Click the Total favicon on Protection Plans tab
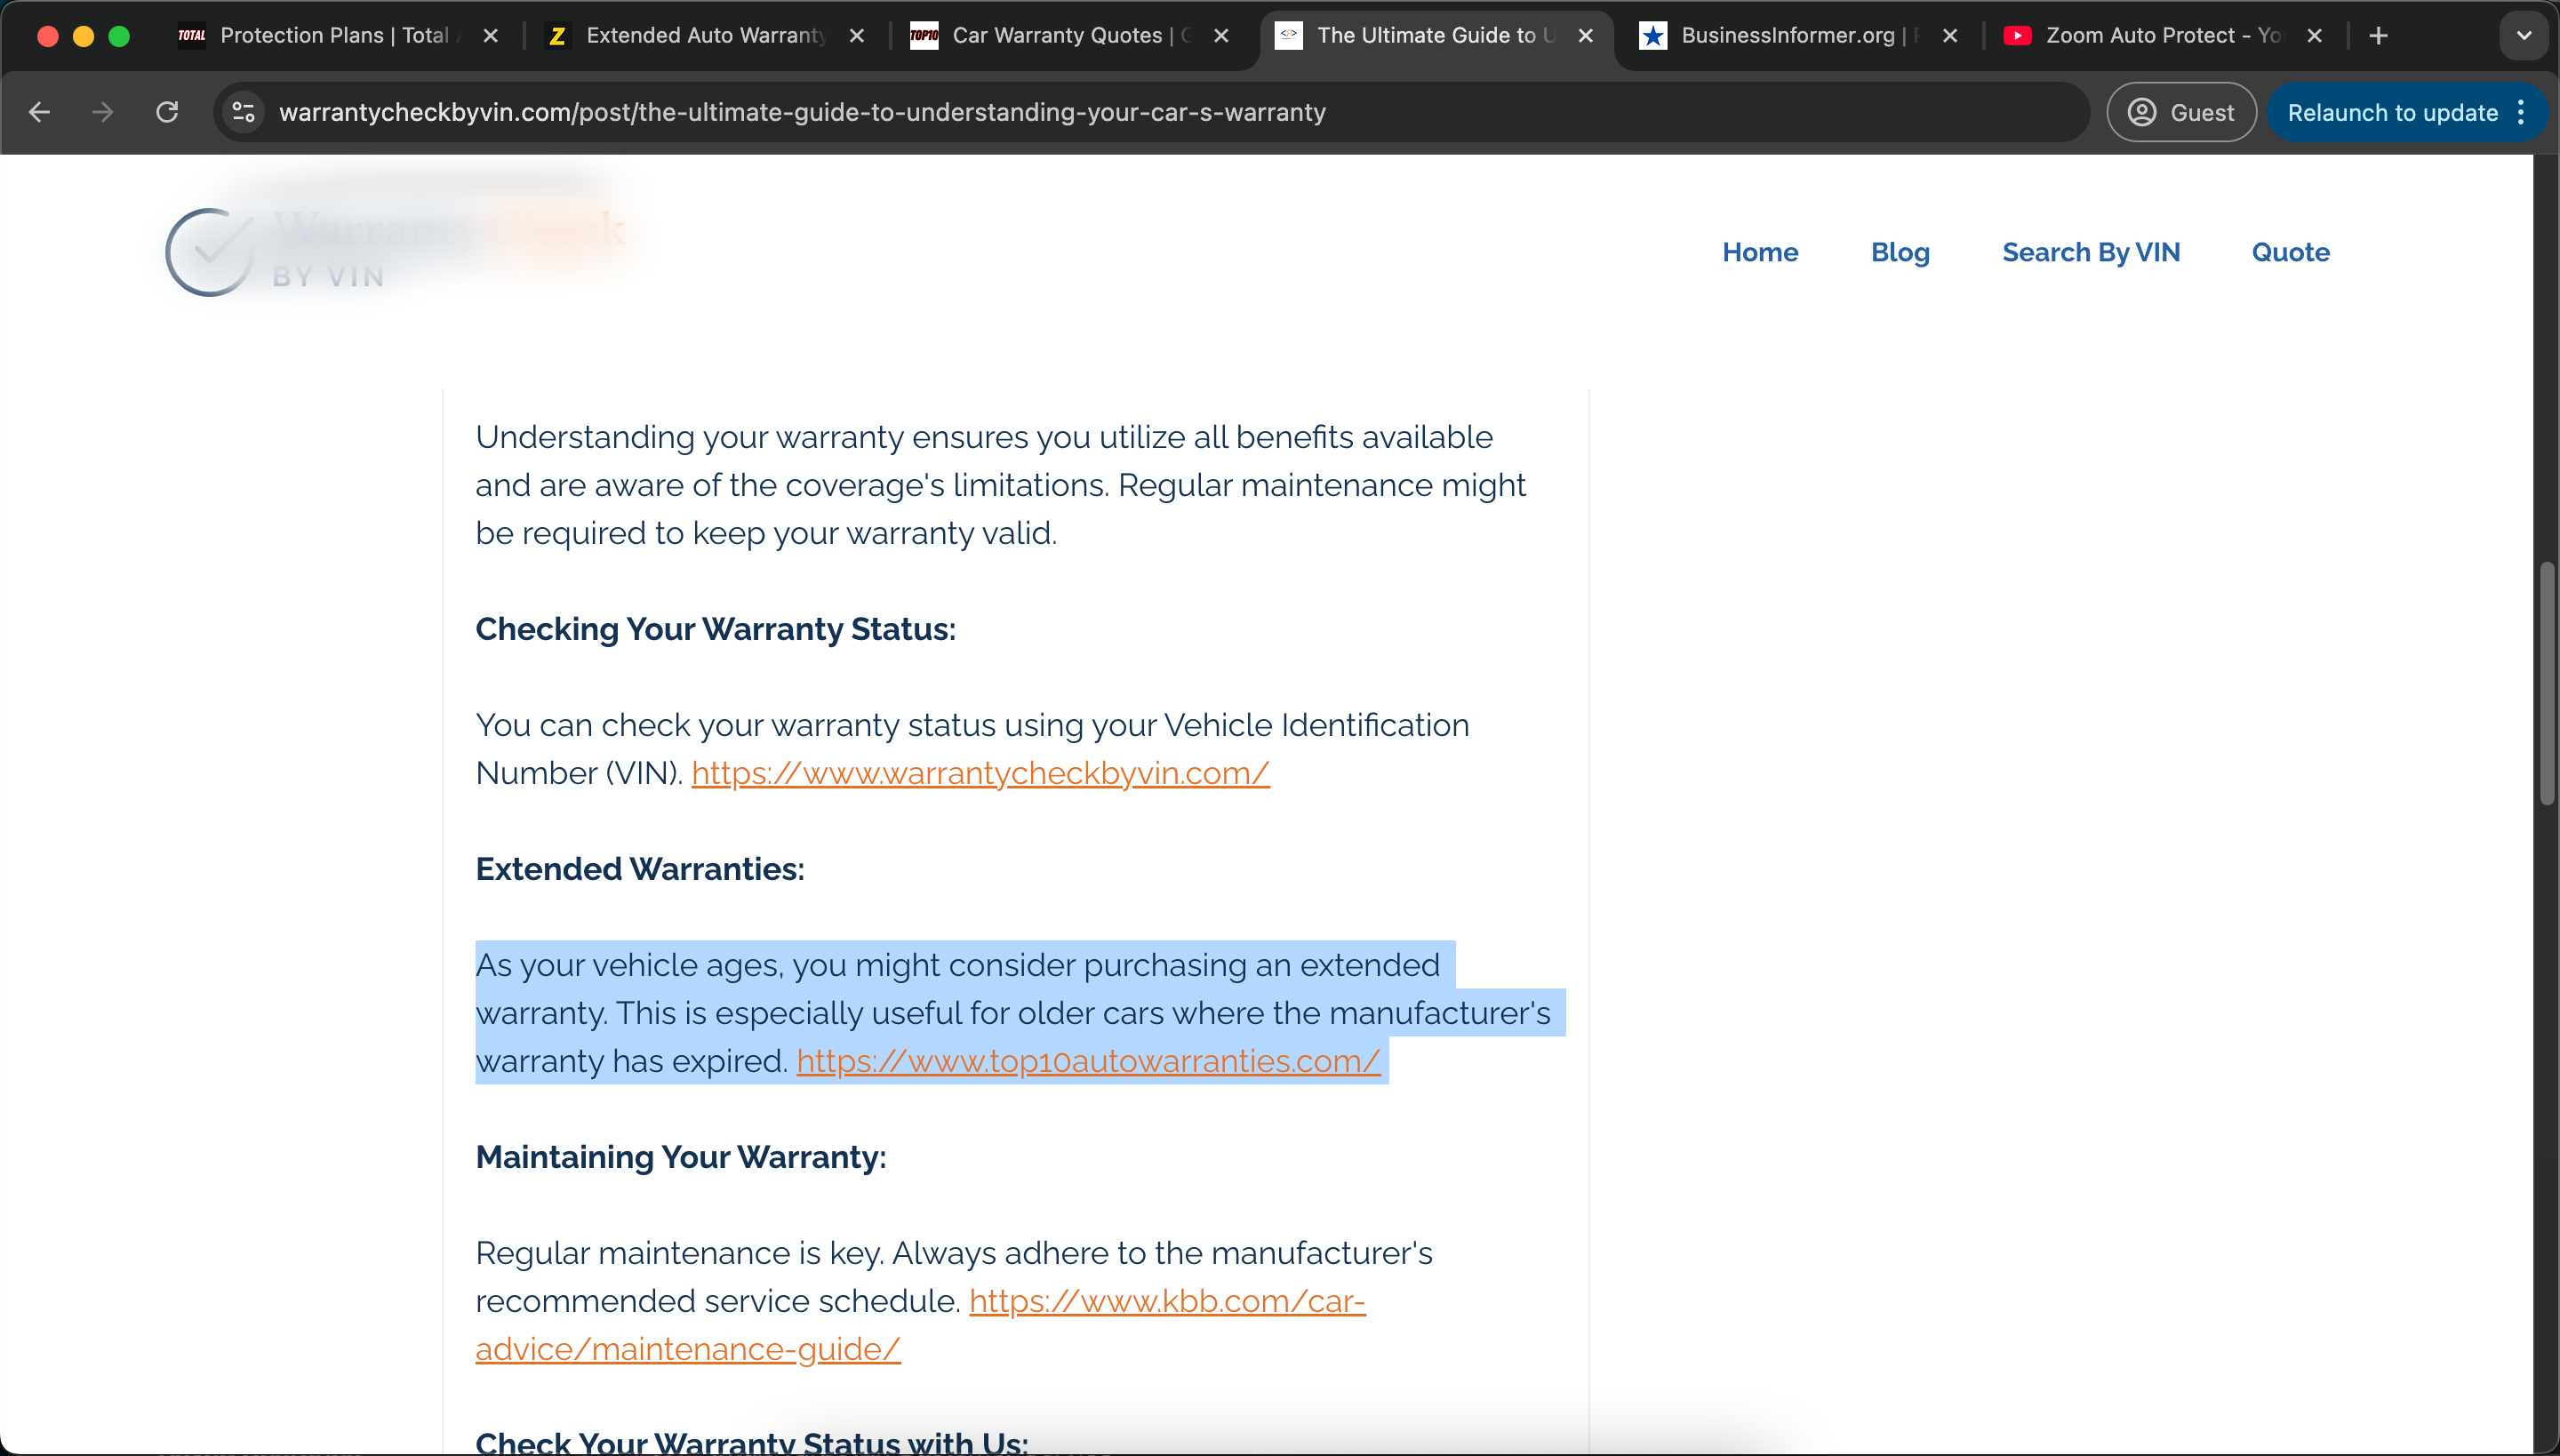The width and height of the screenshot is (2560, 1456). point(192,36)
